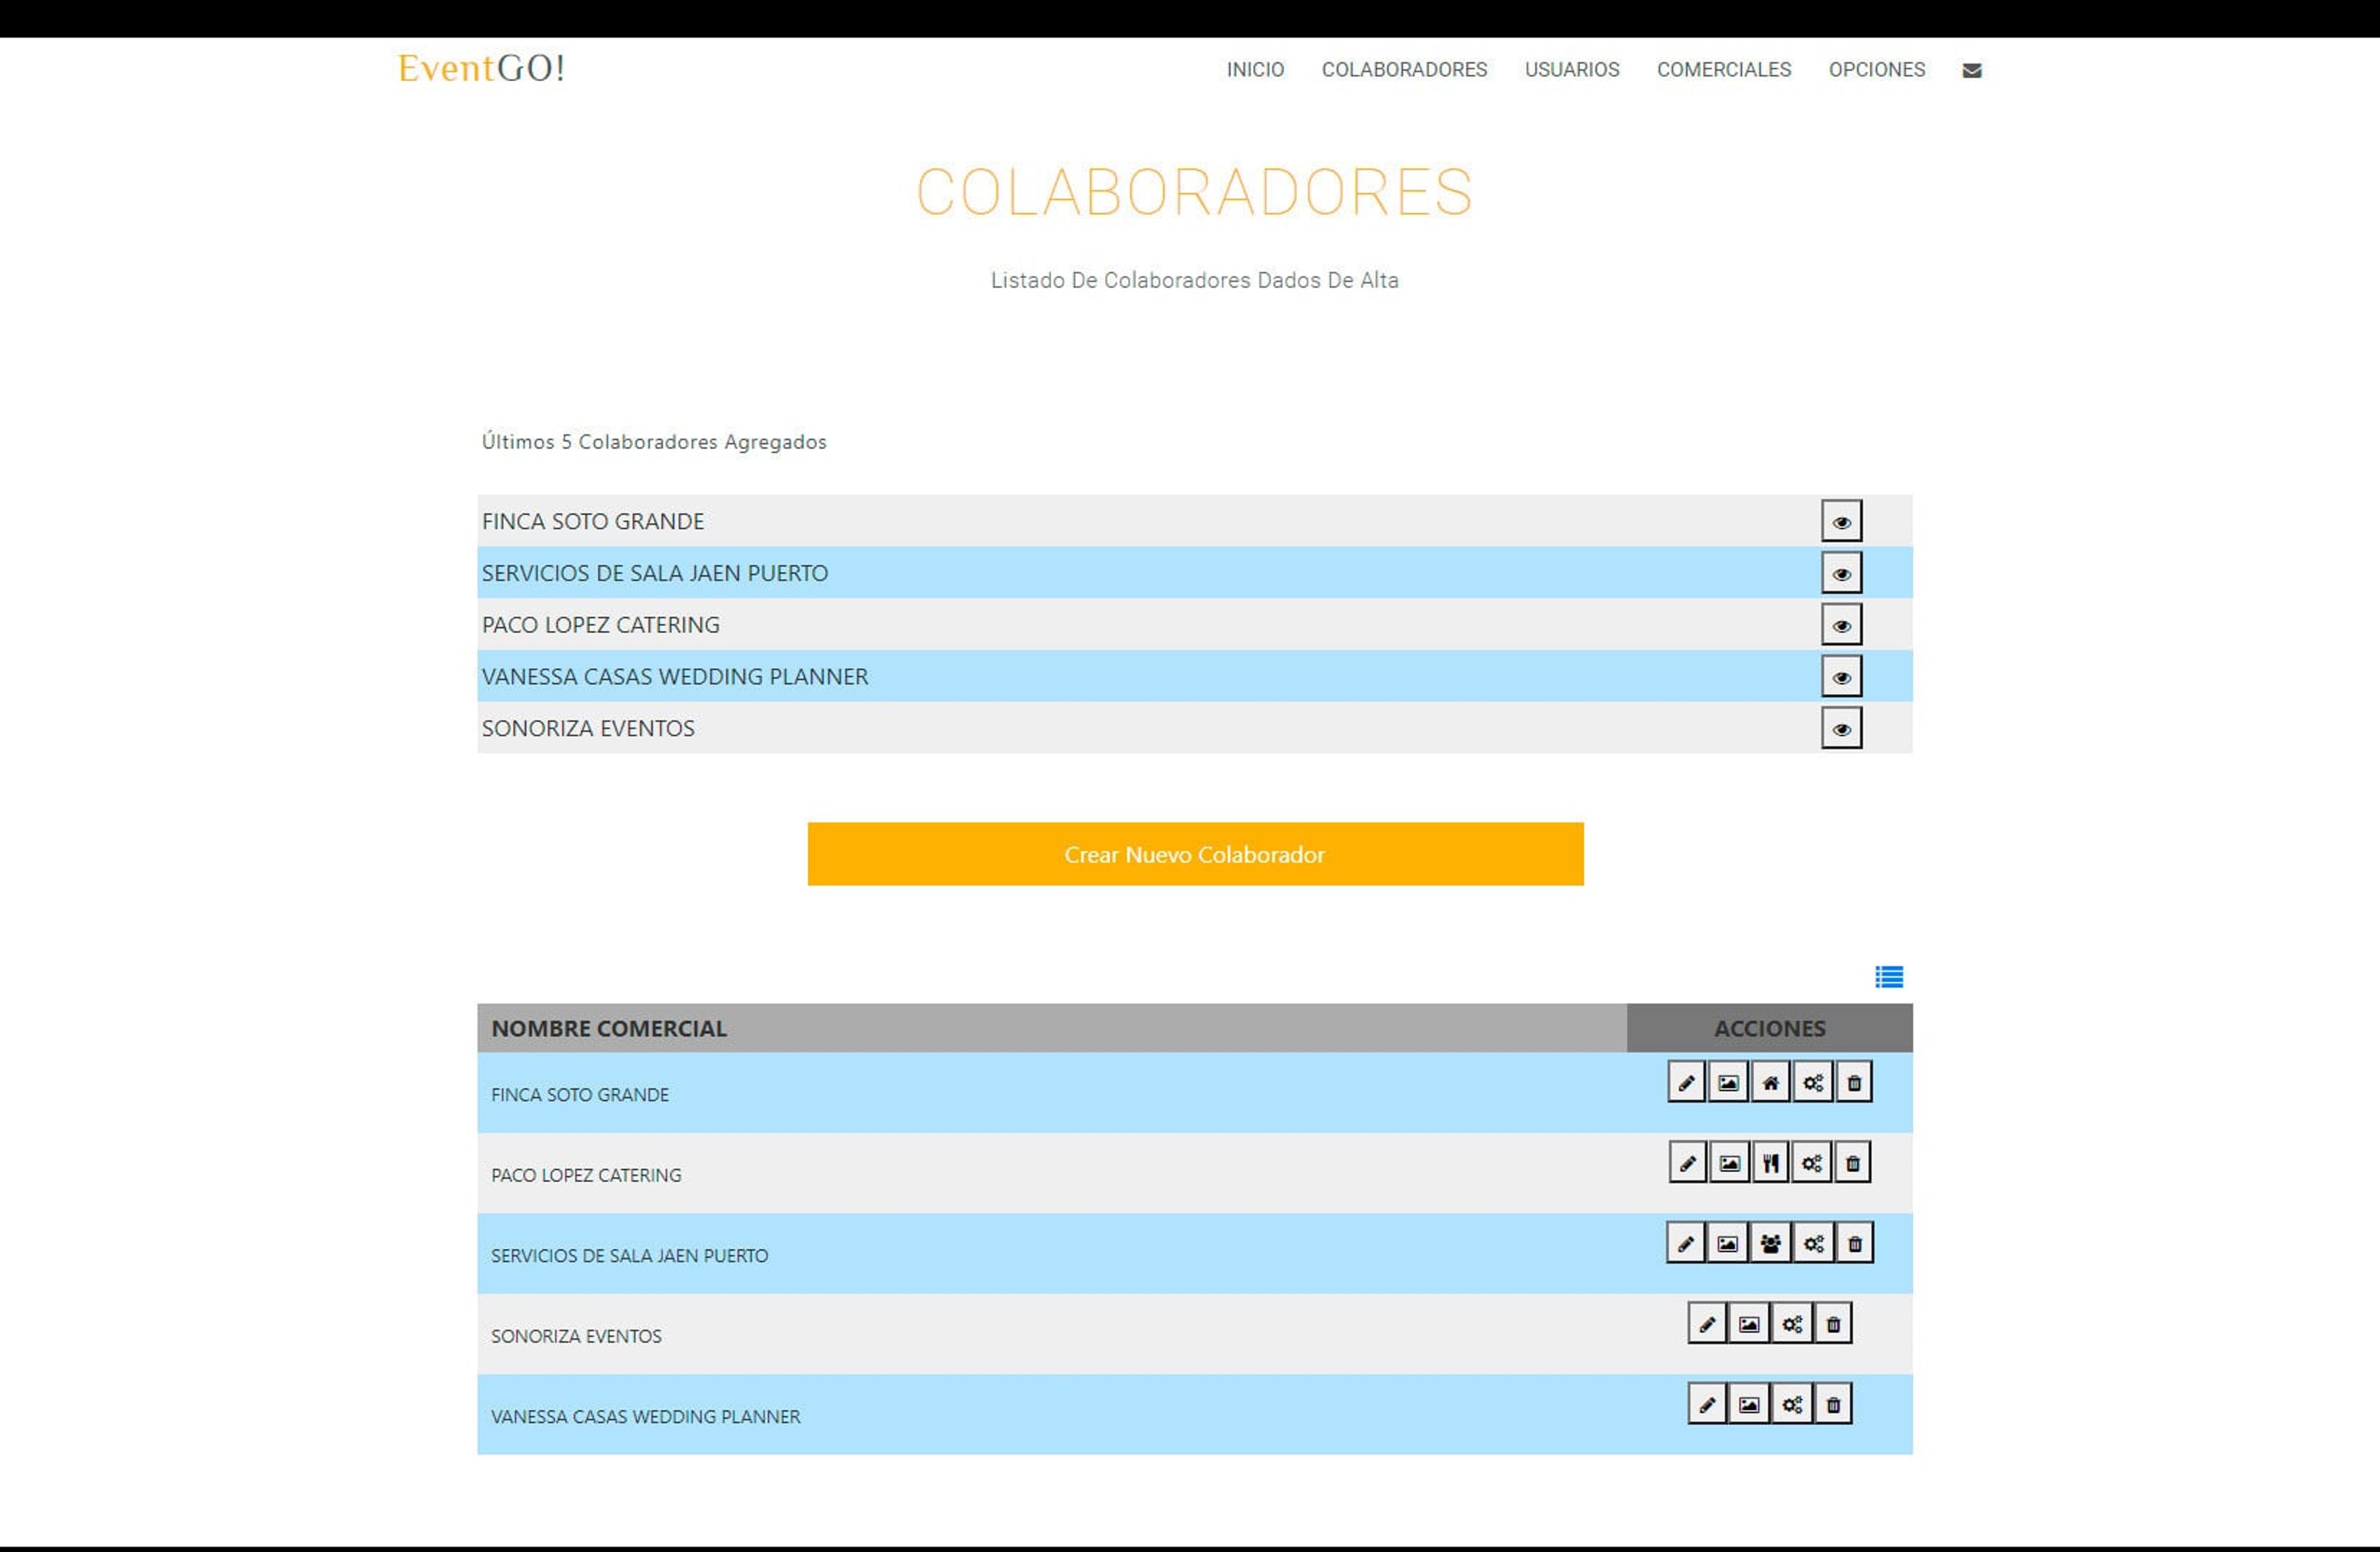Open the COMERCIALES menu item

[x=1723, y=70]
